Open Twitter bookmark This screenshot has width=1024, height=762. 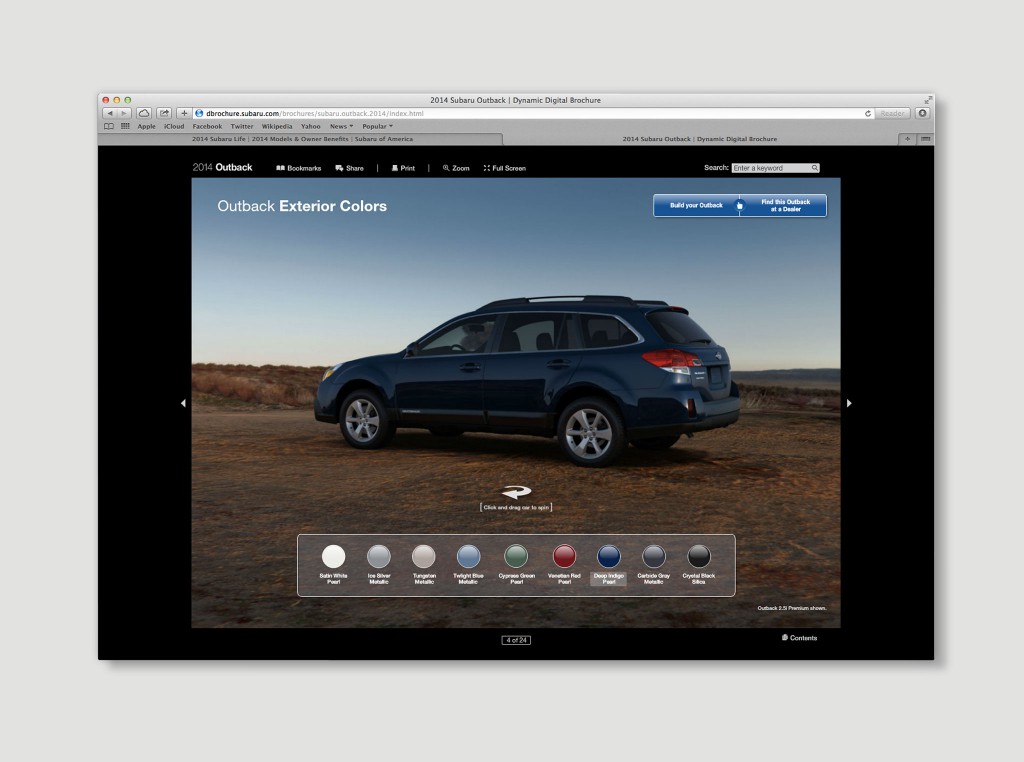242,127
